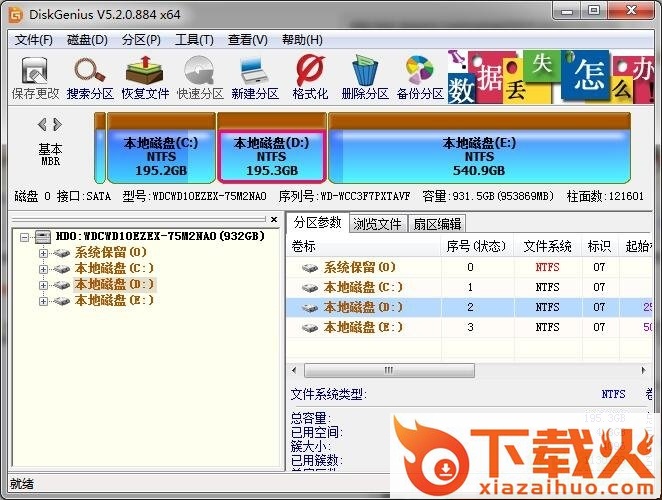
Task: Open the 磁盘(D) menu
Action: point(87,40)
